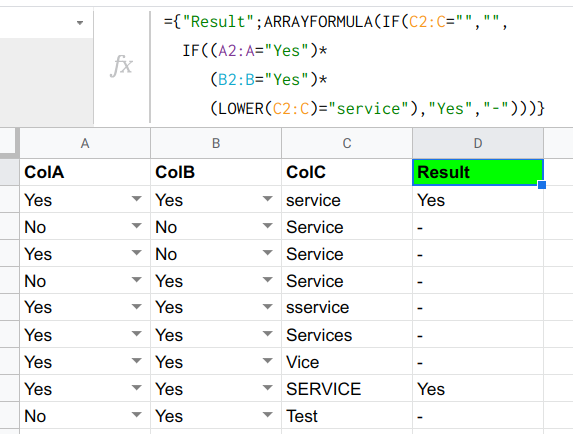This screenshot has height=434, width=573.
Task: Open the name box dropdown arrow
Action: (x=80, y=23)
